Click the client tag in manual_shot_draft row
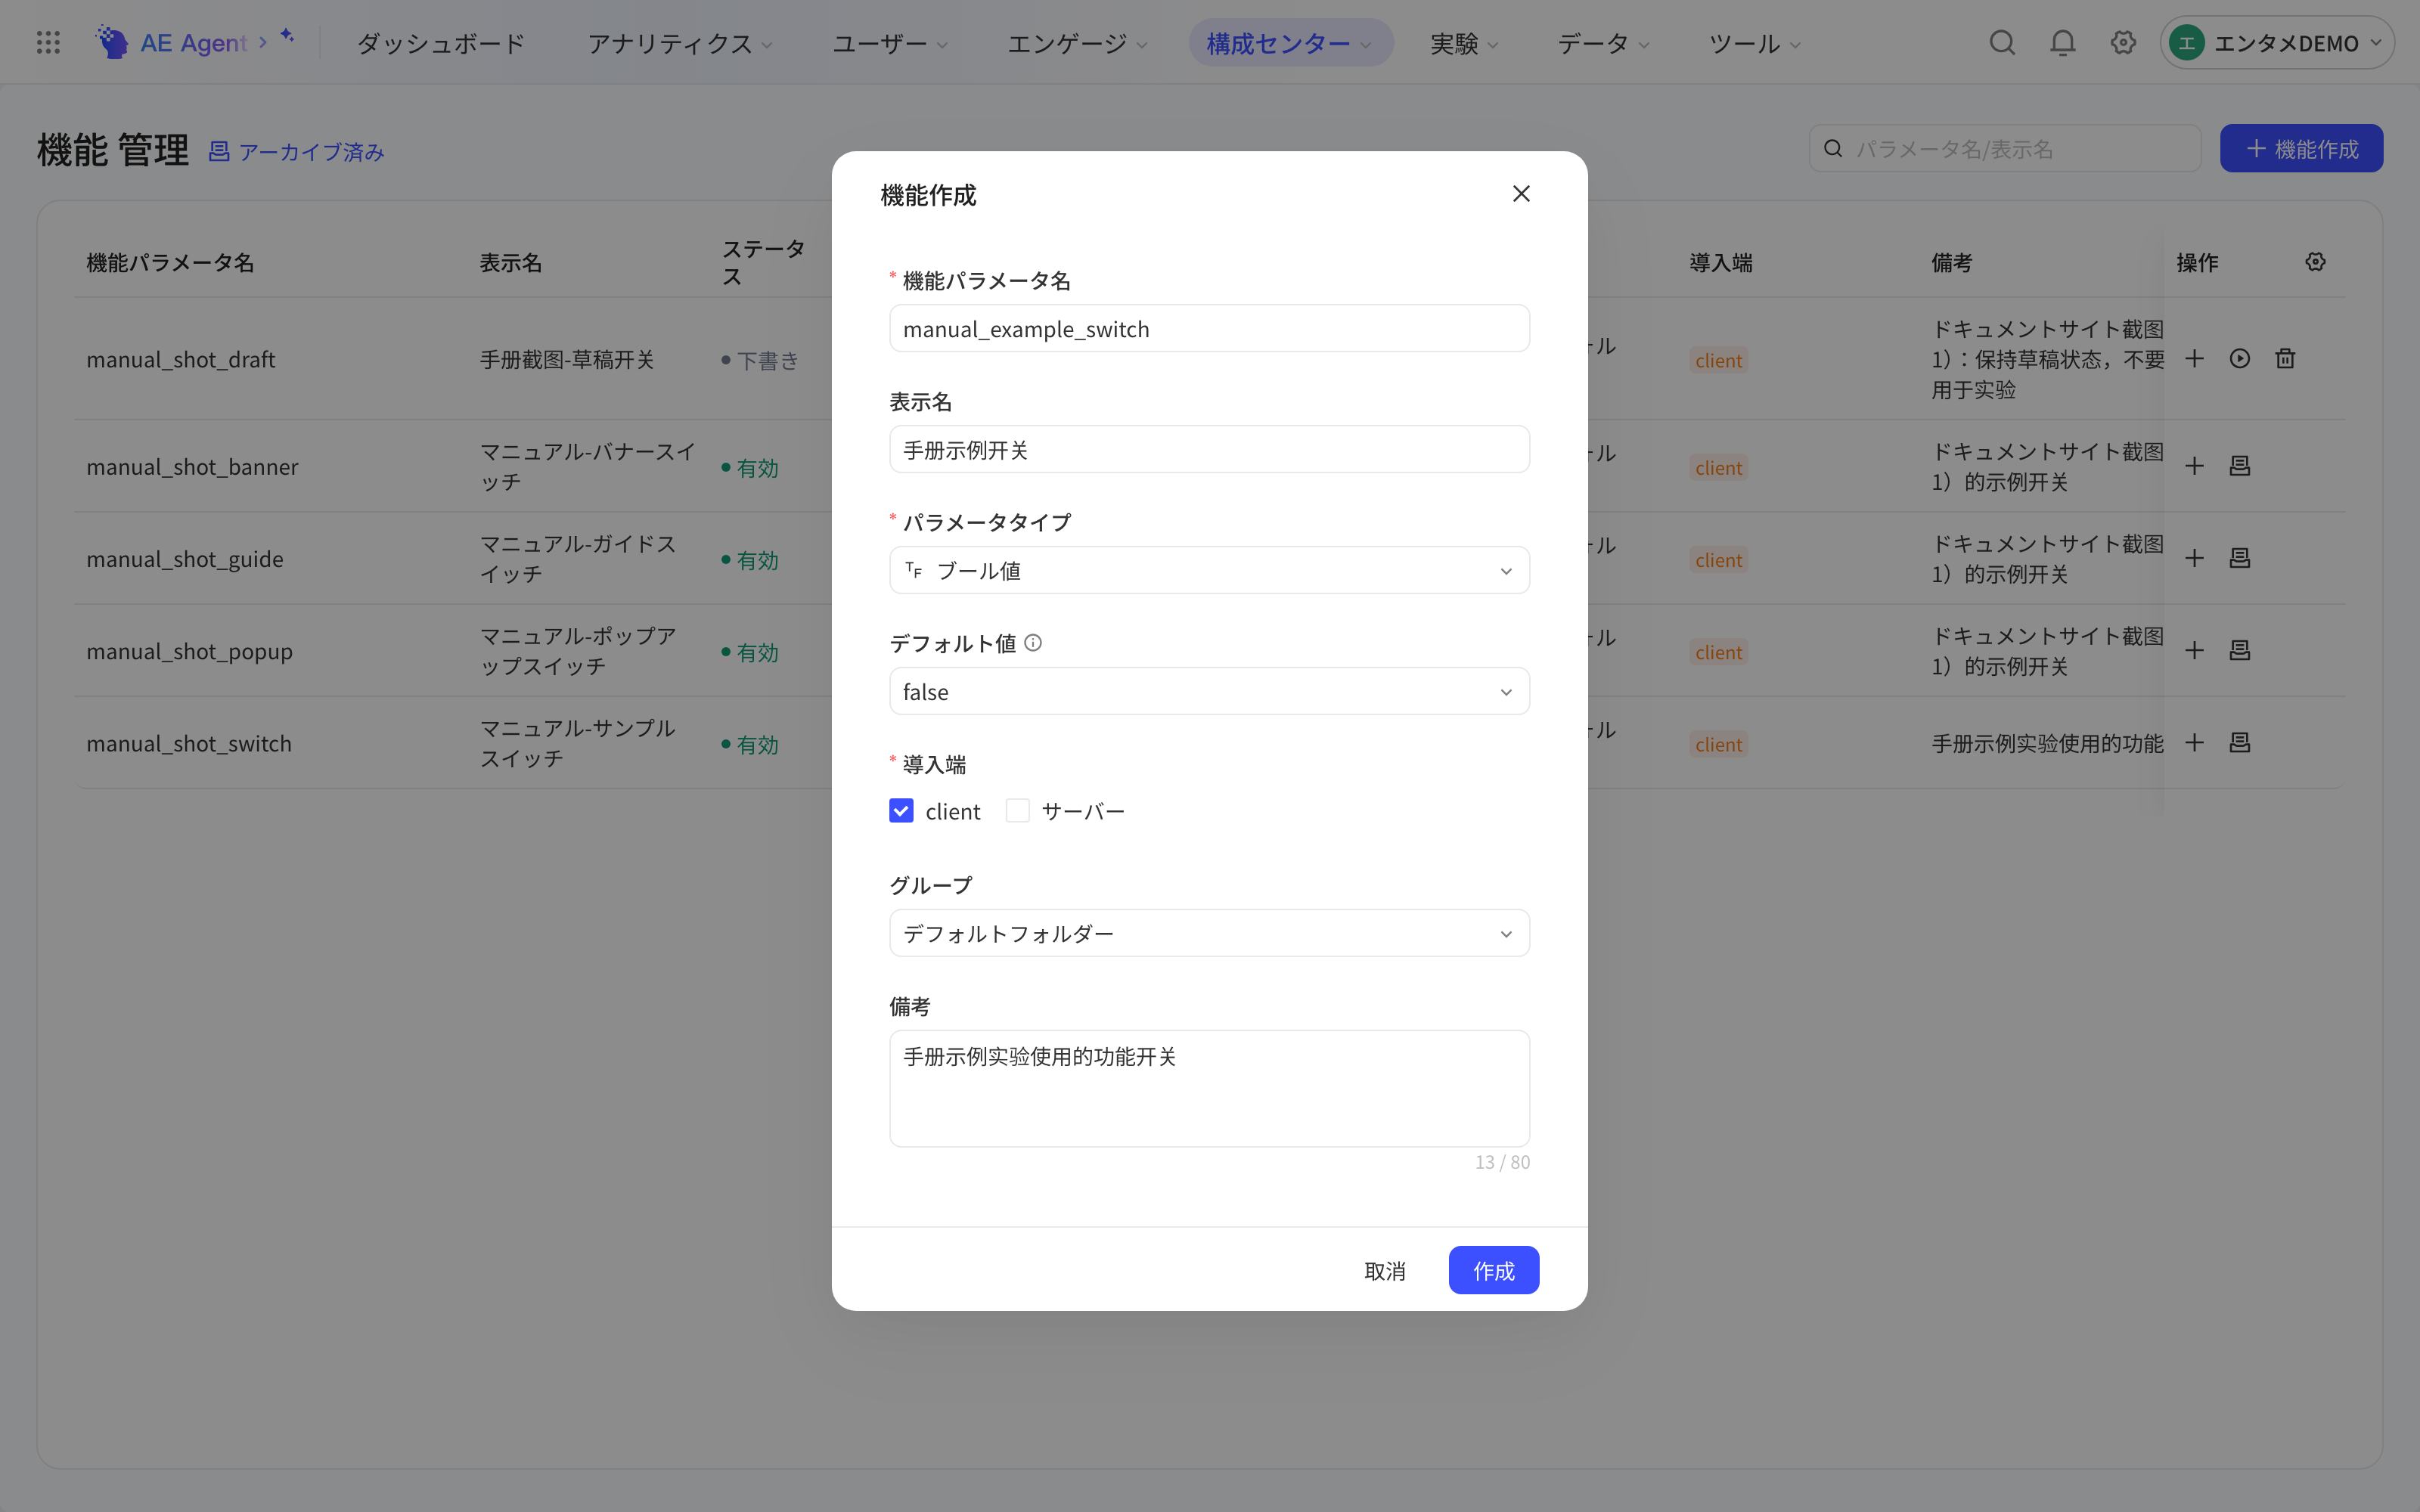Image resolution: width=2420 pixels, height=1512 pixels. pos(1719,360)
